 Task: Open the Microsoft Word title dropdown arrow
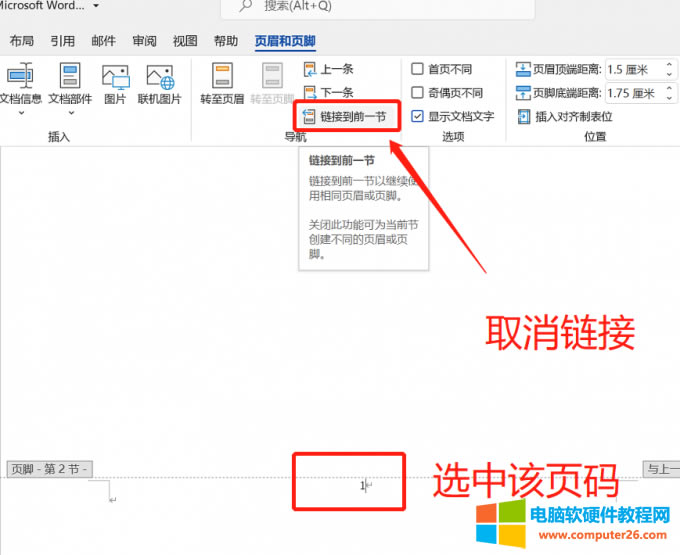tap(95, 7)
